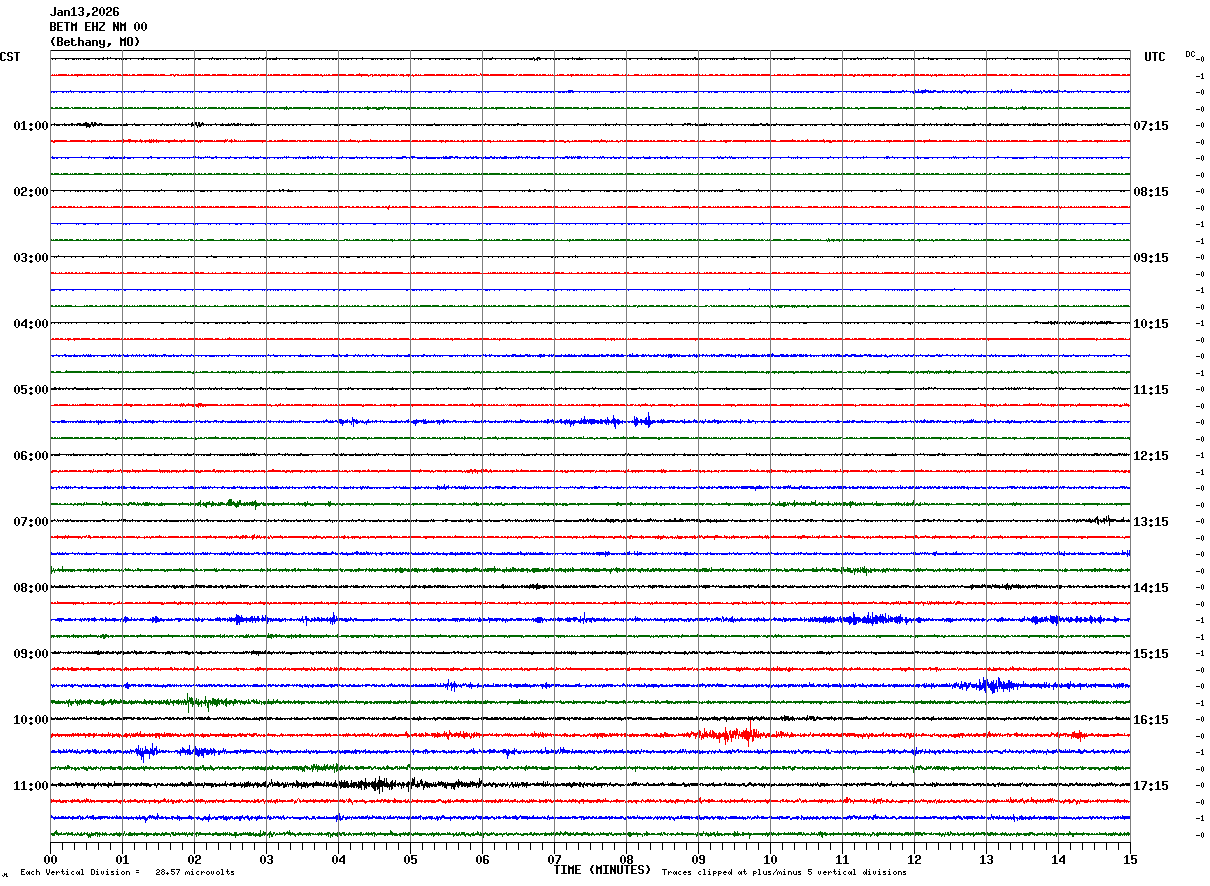Click the 13:15 UTC row label
The image size is (1210, 886).
[1151, 522]
